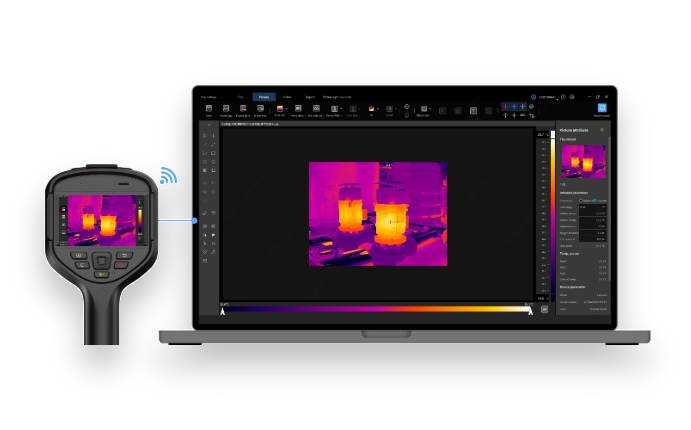Image resolution: width=691 pixels, height=430 pixels.
Task: Click the square icon right of bottom slider
Action: tap(545, 310)
